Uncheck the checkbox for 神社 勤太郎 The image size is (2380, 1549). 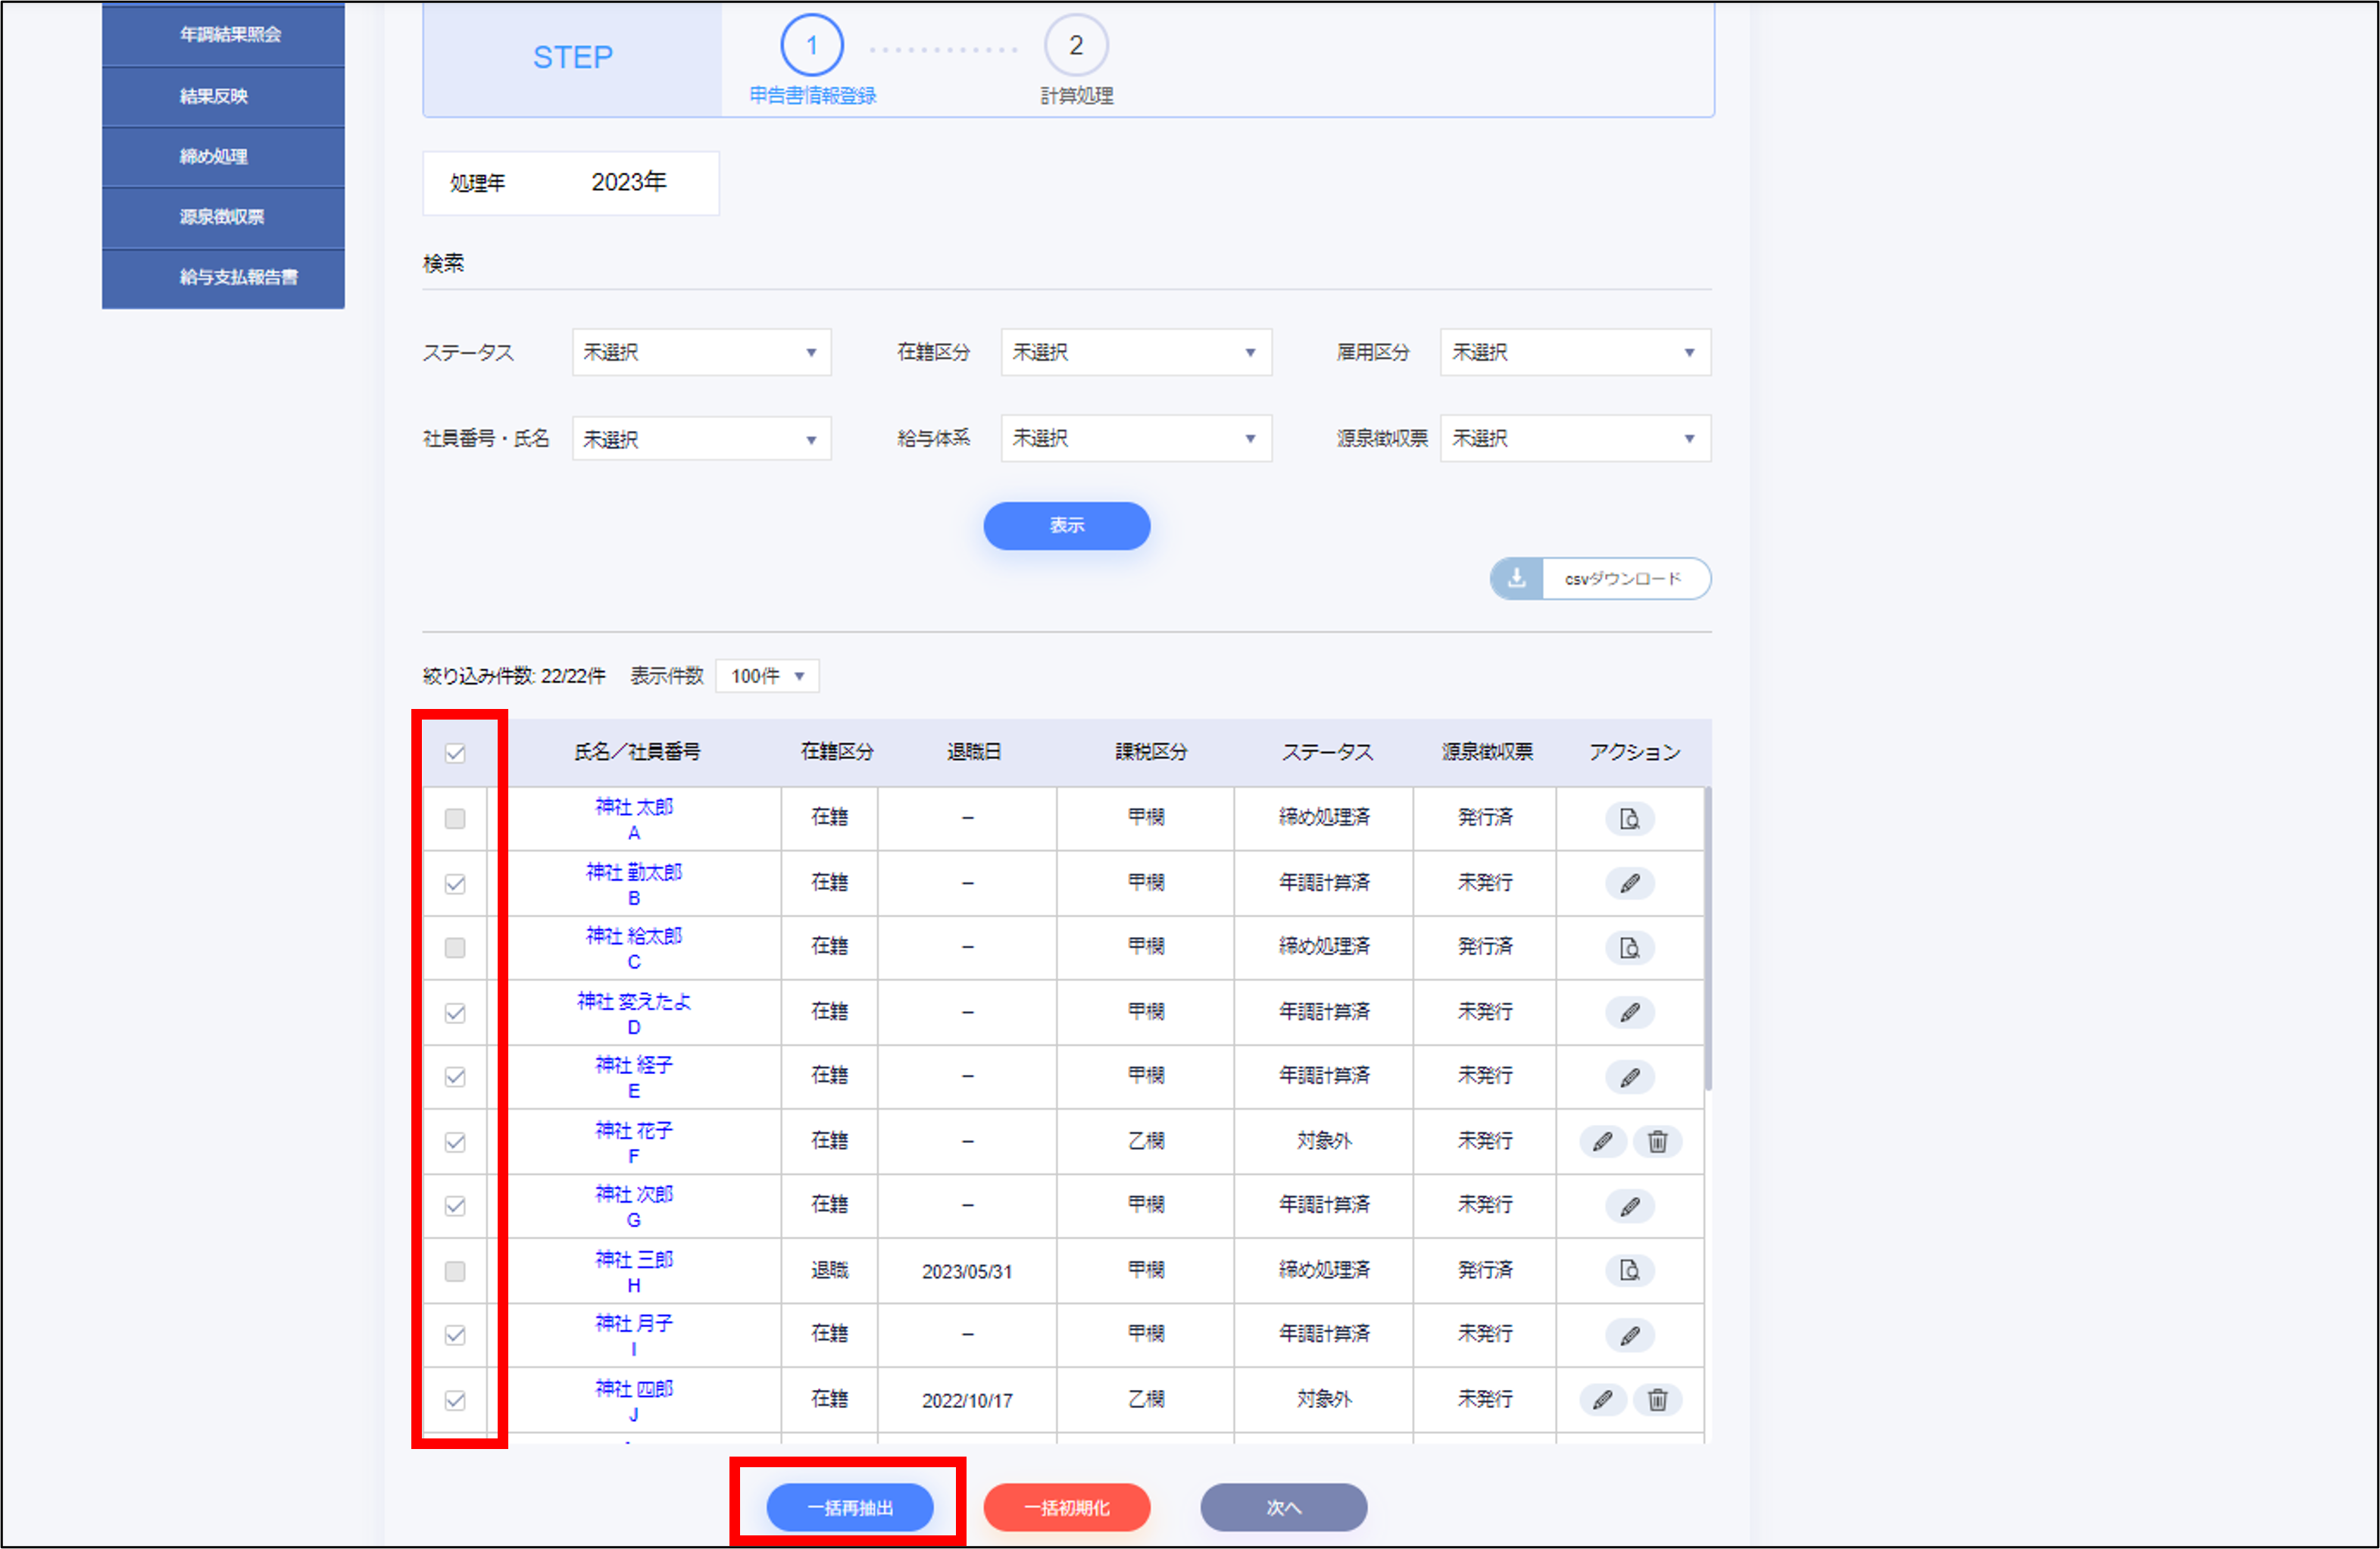pyautogui.click(x=455, y=884)
